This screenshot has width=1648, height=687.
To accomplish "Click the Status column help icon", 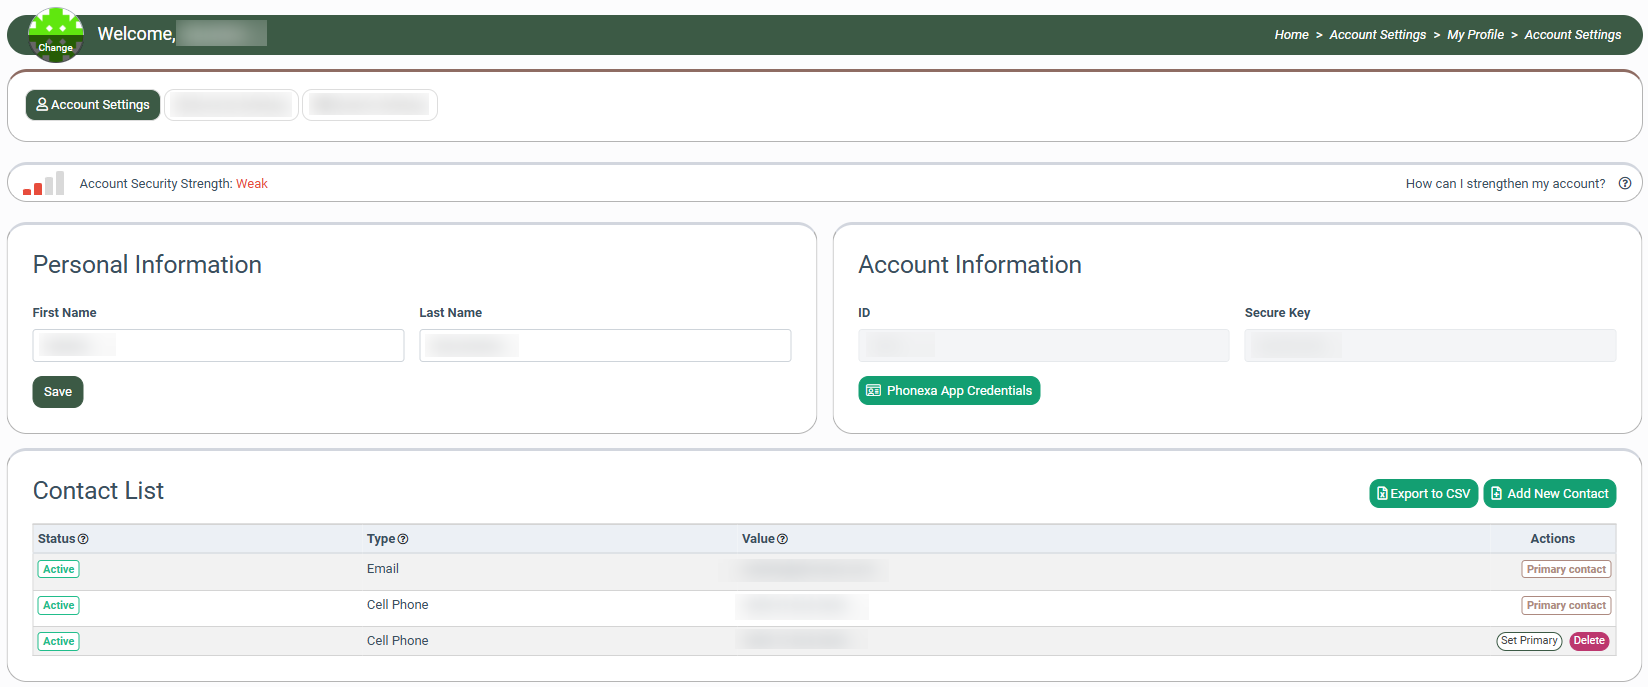I will click(x=83, y=539).
